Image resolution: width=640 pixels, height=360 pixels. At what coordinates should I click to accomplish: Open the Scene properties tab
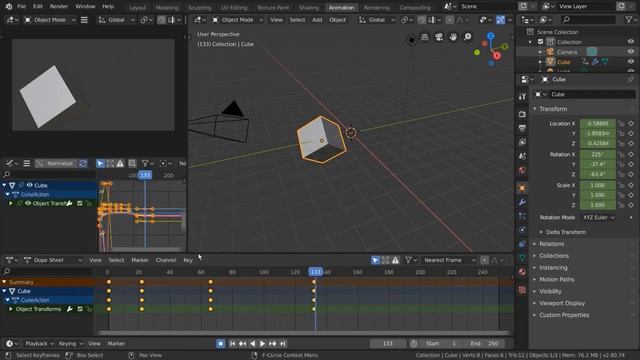click(522, 156)
